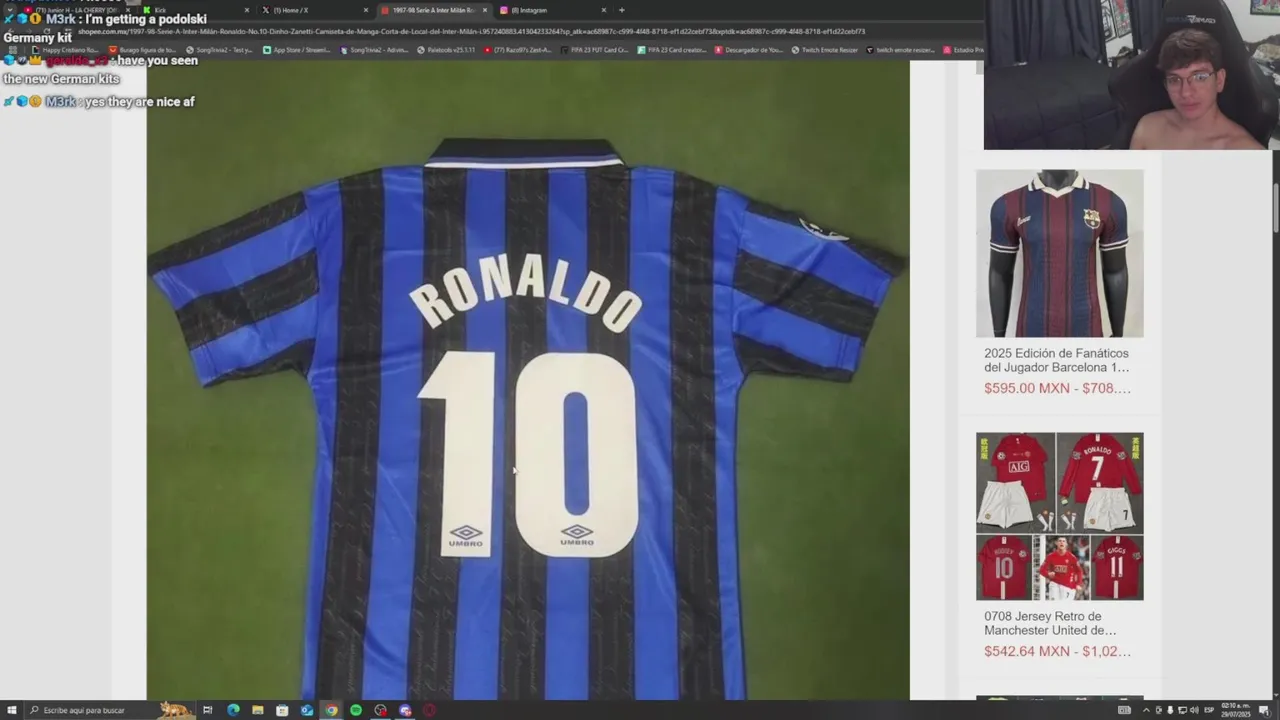Open the clock showing 02:10 a. m.
Screen dimensions: 1280x720
(1235, 710)
